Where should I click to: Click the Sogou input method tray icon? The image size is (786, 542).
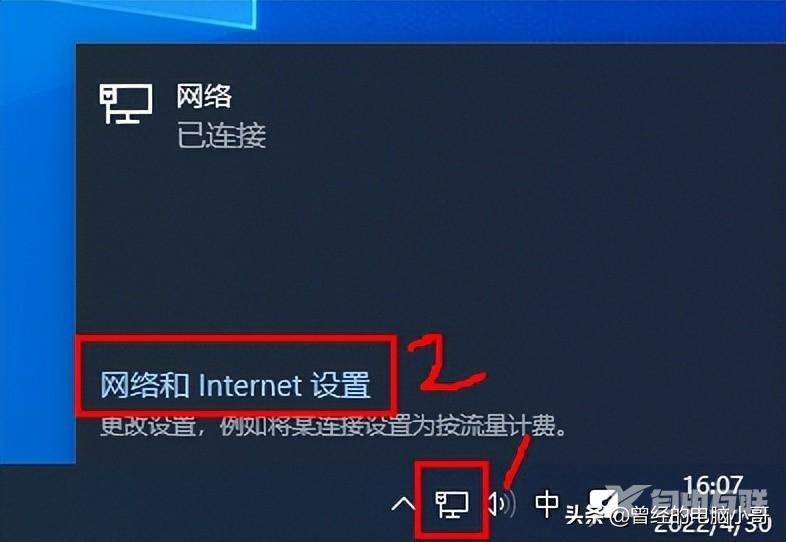pos(603,501)
